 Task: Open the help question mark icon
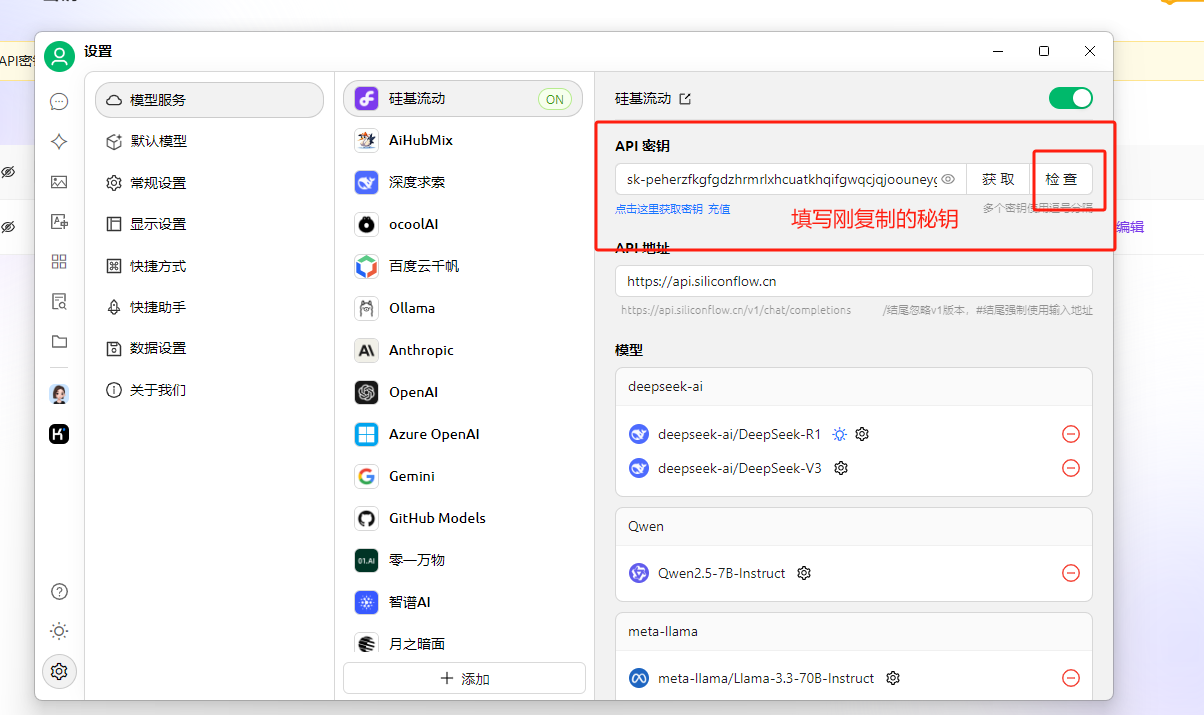coord(59,592)
